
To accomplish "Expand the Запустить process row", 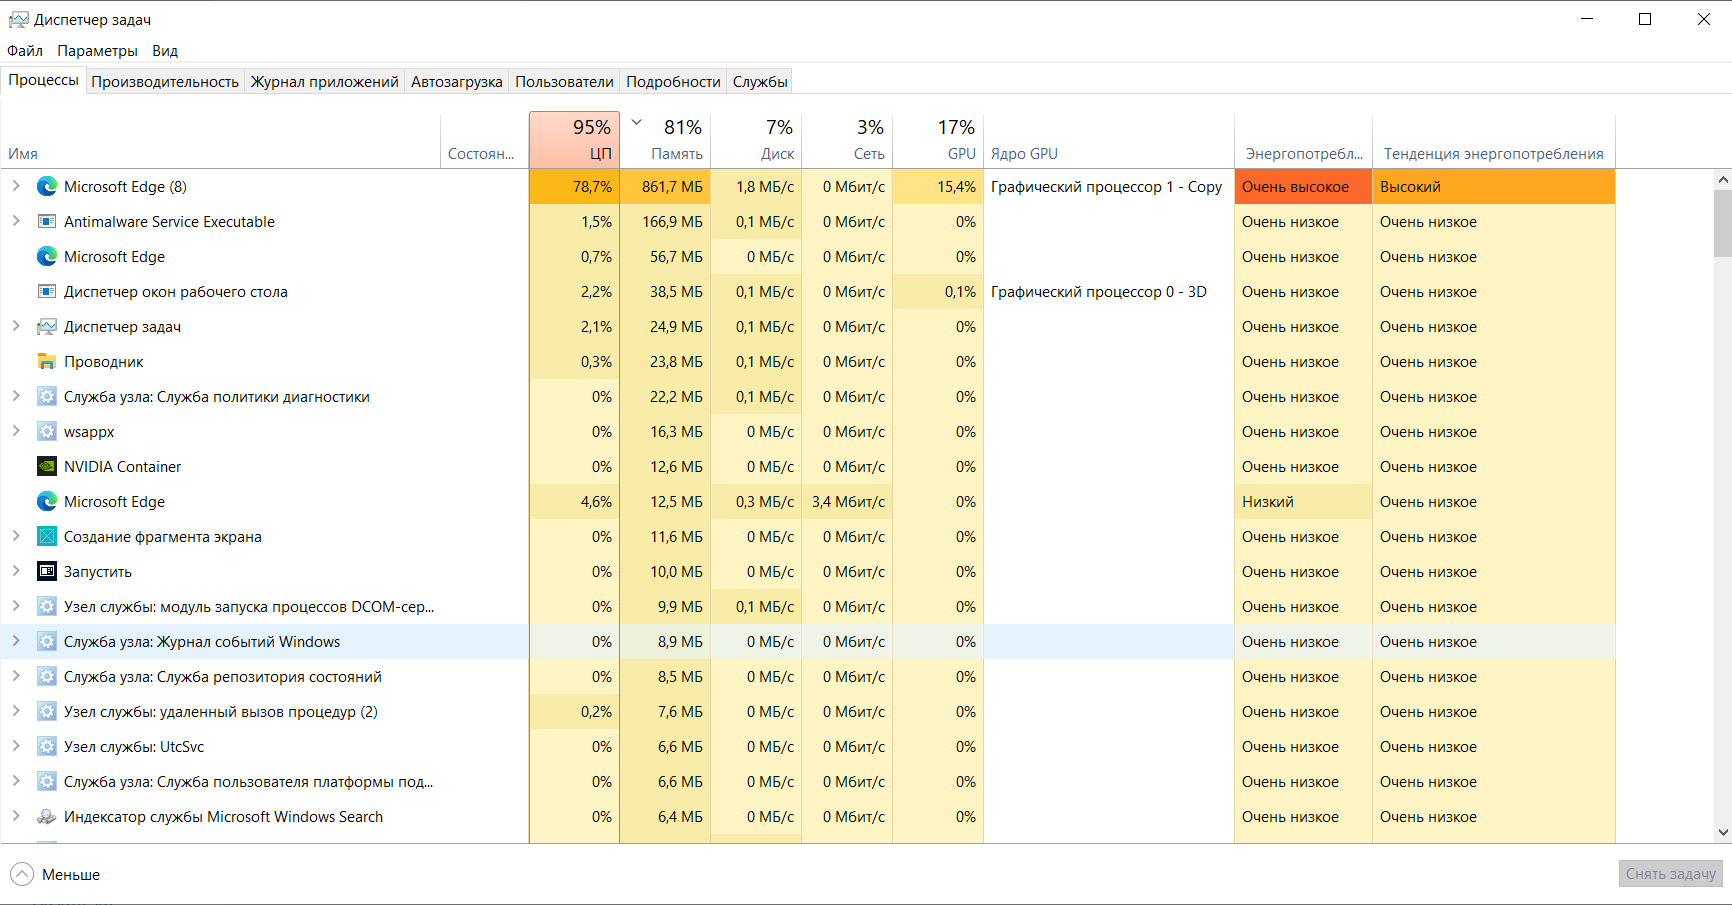I will coord(16,571).
